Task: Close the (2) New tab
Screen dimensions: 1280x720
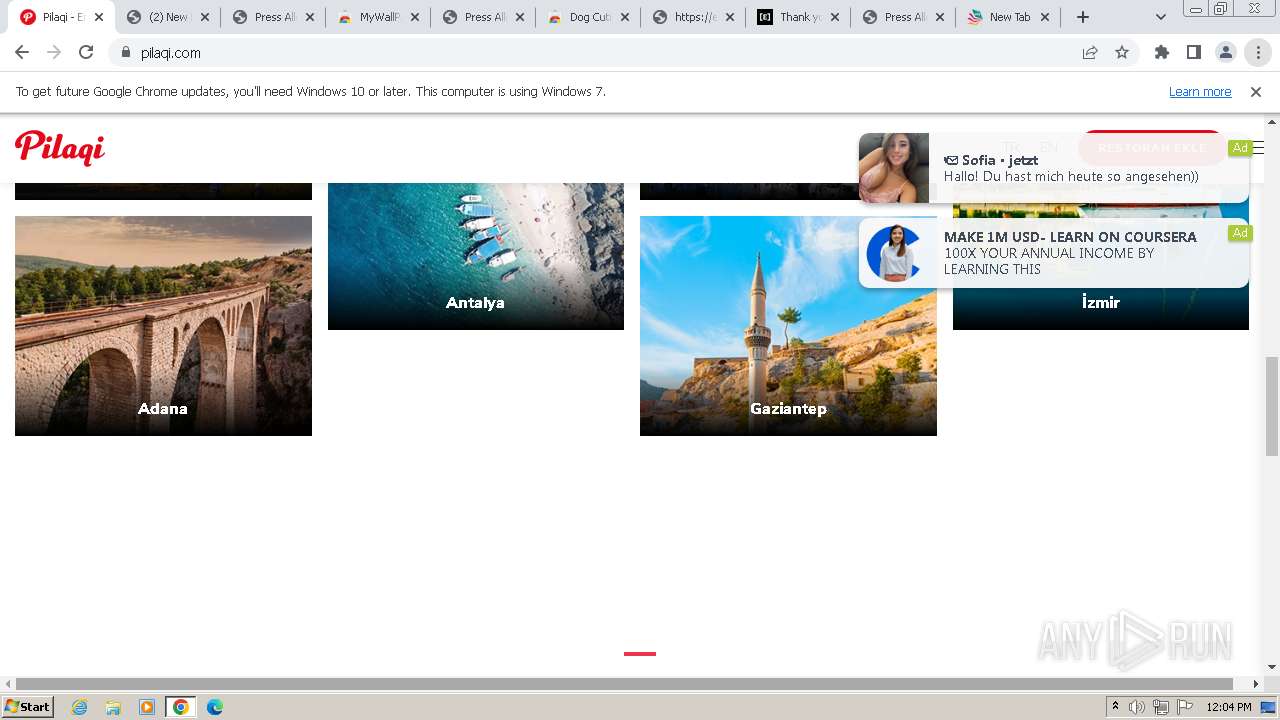Action: point(204,17)
